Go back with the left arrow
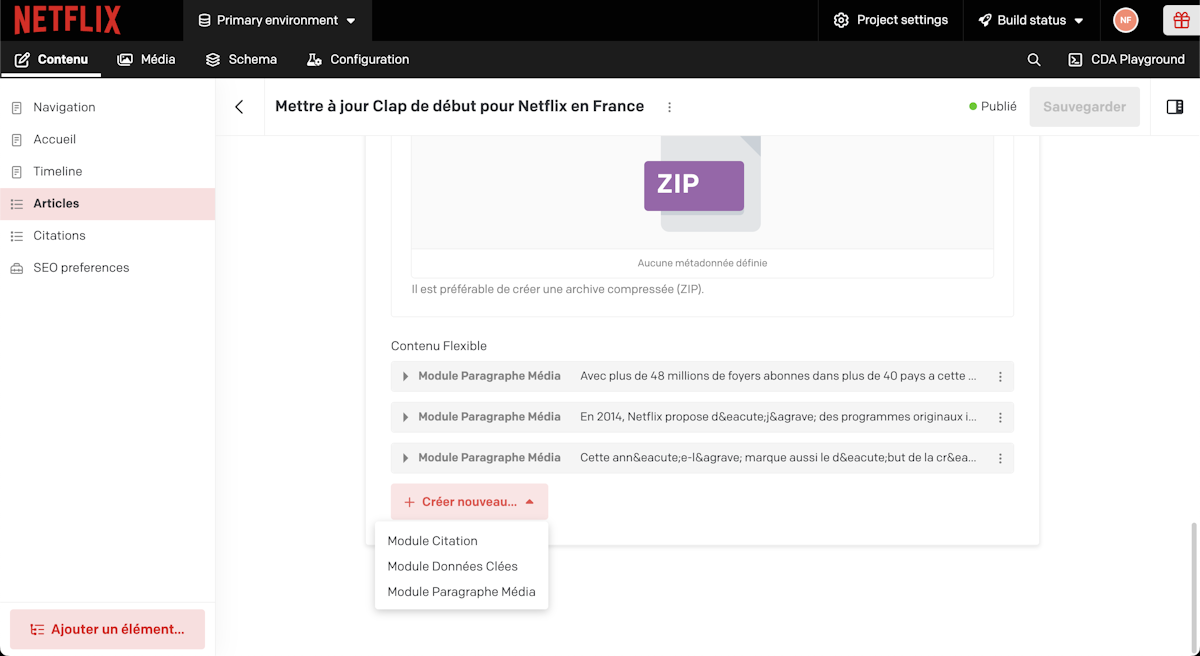This screenshot has width=1200, height=656. click(x=239, y=107)
